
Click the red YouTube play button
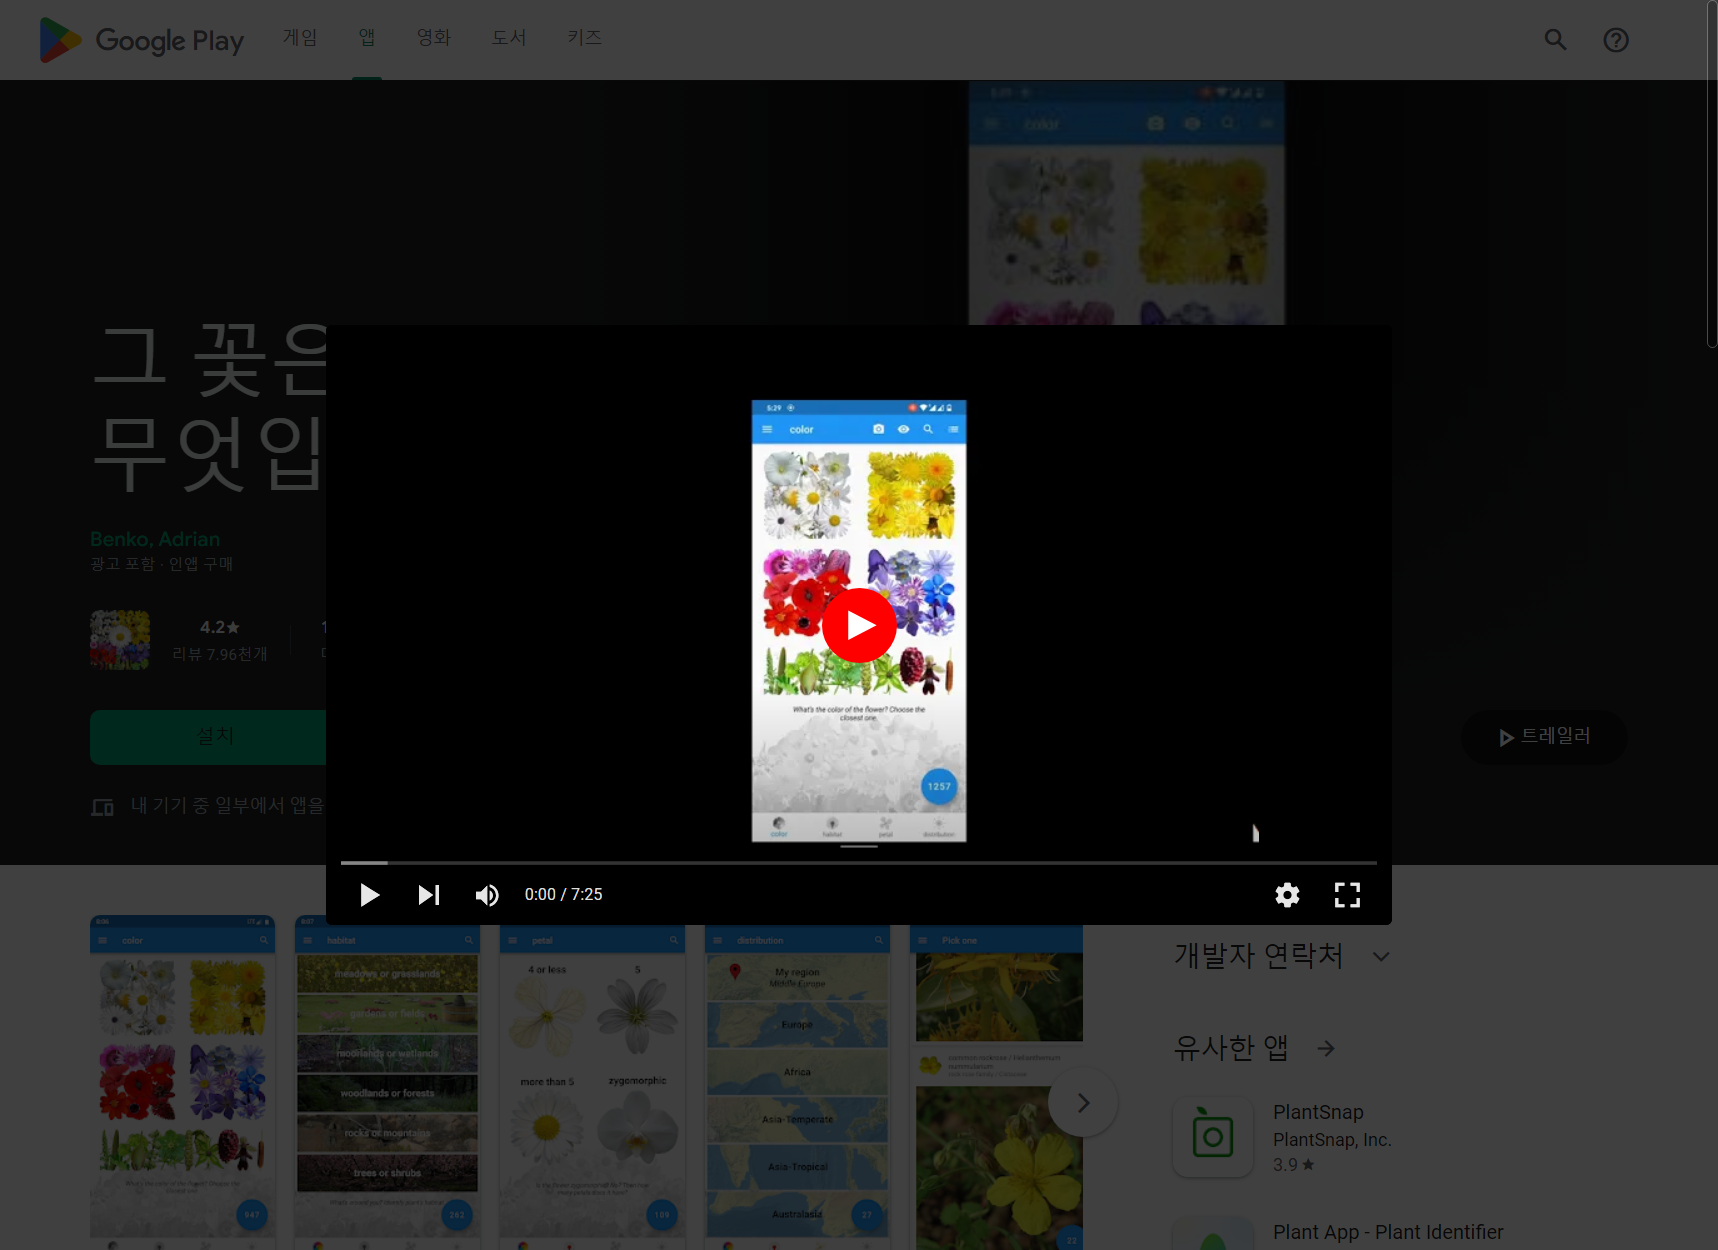[859, 625]
